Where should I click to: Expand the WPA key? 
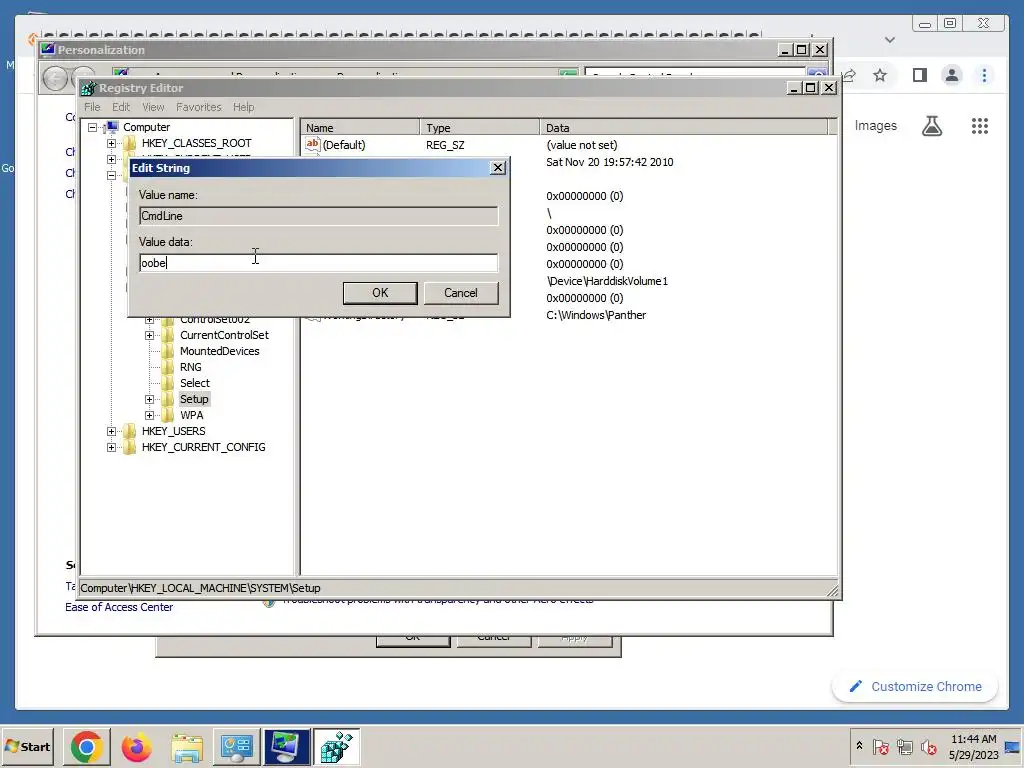[150, 415]
